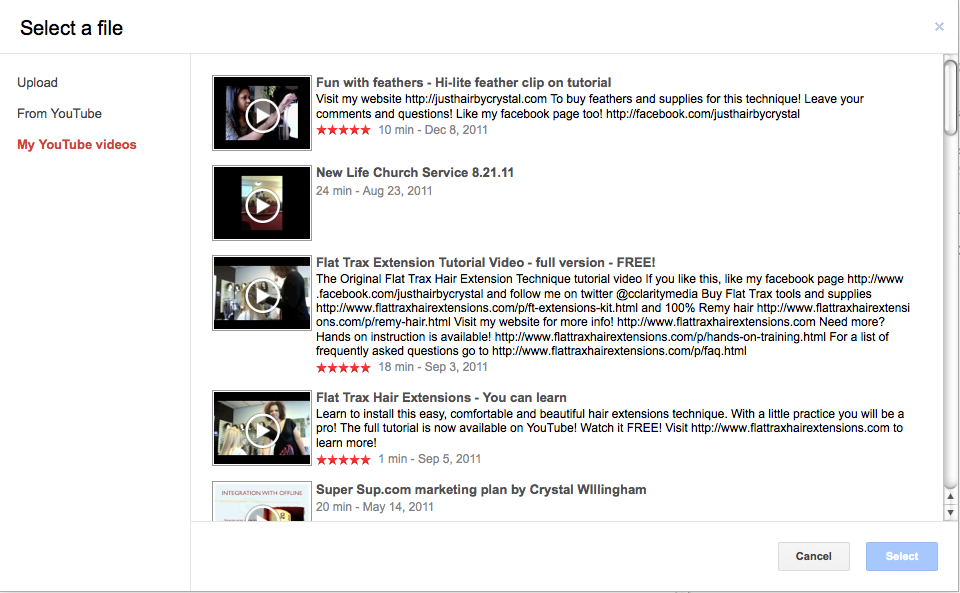Play the Flat Trax Hair Extensions thumbnail

coord(261,428)
